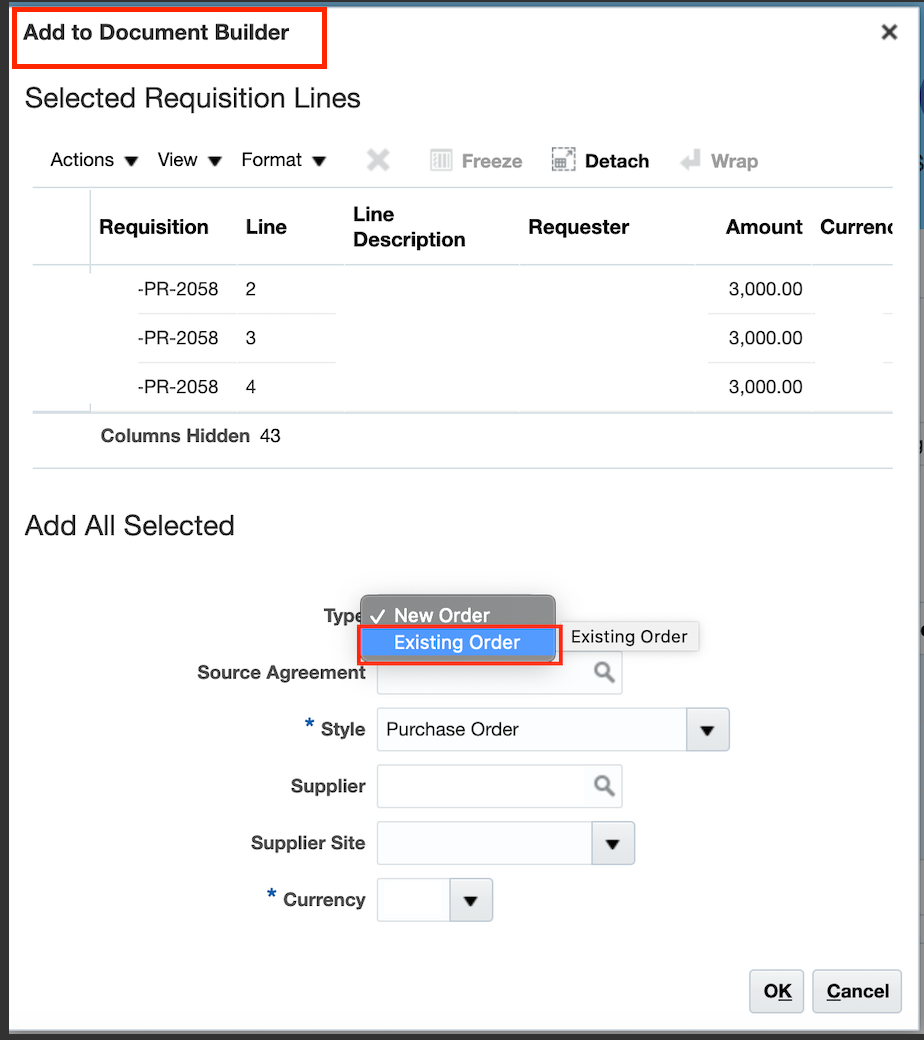Select 'Existing Order' from the Type dropdown

(458, 642)
